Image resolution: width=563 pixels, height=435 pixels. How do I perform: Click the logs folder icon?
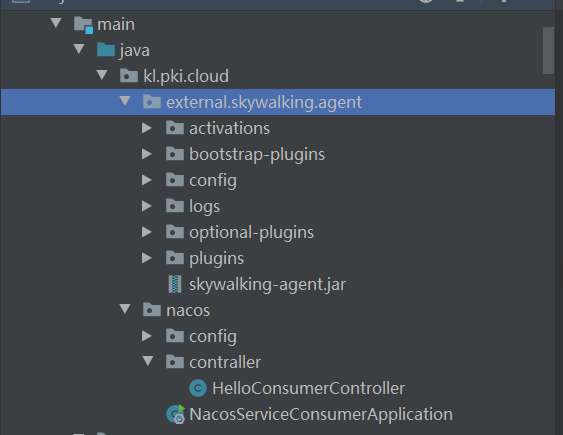(175, 206)
